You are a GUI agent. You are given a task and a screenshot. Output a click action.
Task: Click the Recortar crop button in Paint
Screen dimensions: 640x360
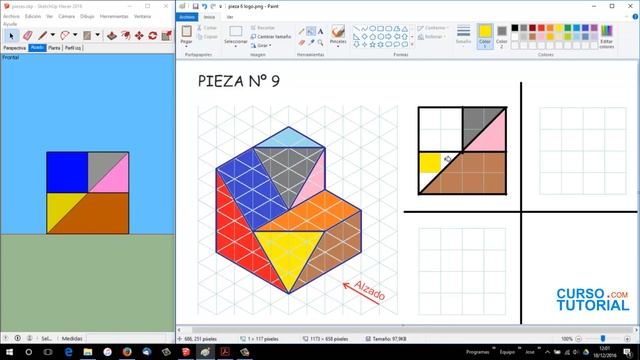point(262,28)
